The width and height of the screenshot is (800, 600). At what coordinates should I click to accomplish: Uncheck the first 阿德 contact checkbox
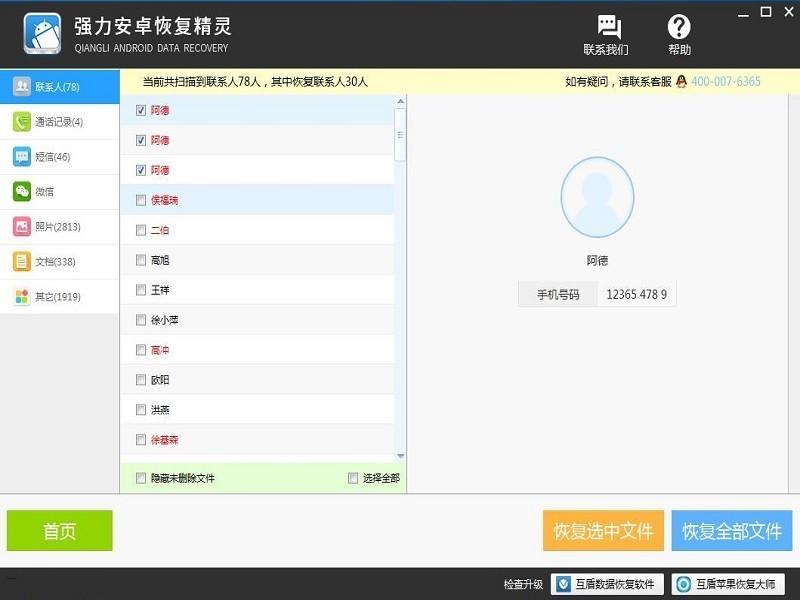point(141,110)
